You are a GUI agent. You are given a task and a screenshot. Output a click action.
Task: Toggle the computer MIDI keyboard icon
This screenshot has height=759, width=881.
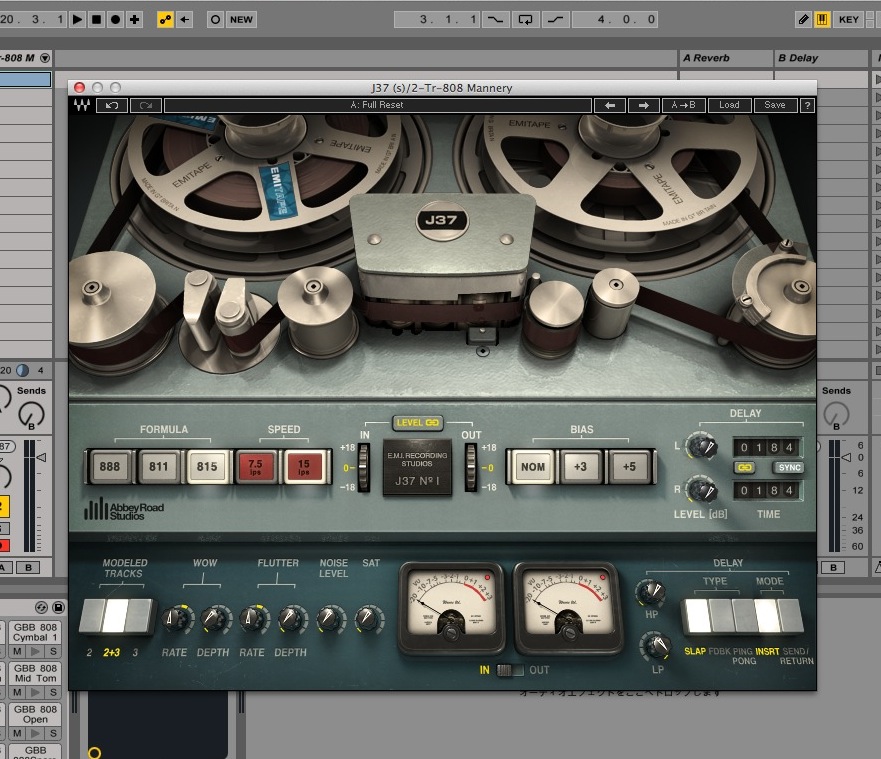coord(822,20)
